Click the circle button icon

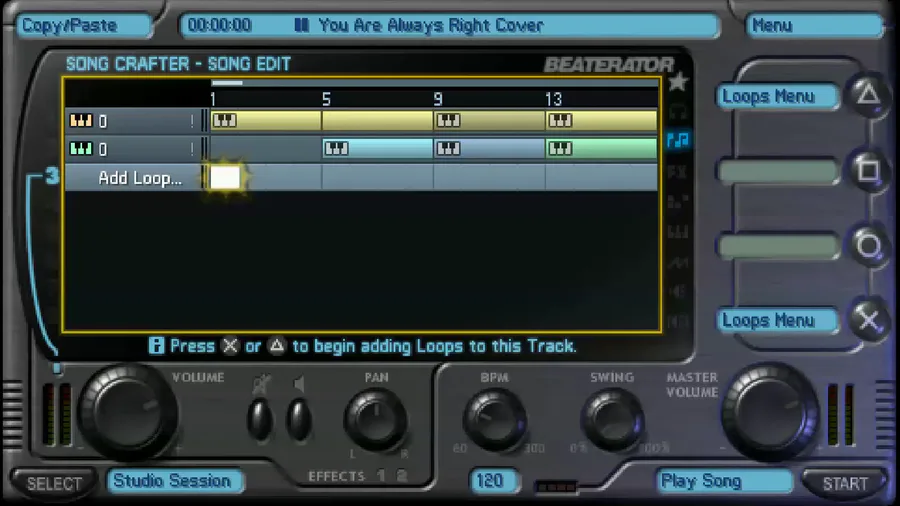click(868, 246)
